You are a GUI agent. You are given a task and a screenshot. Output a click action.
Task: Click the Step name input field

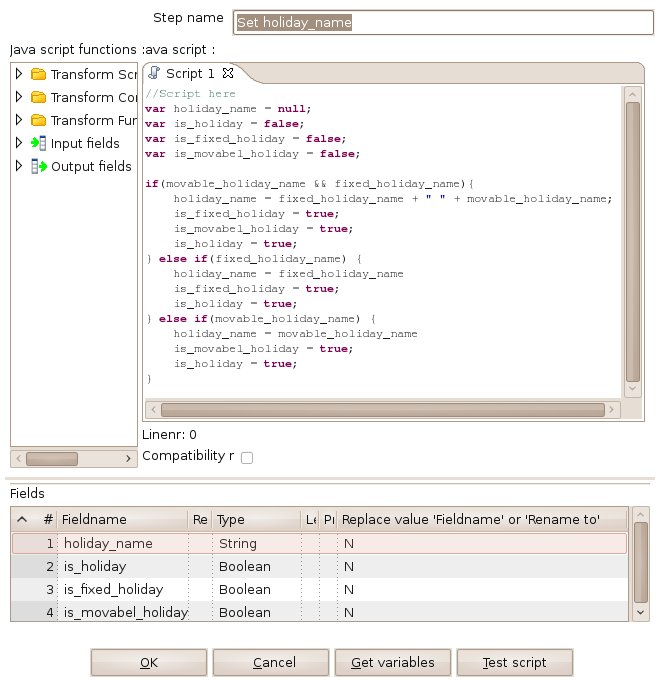pos(443,22)
